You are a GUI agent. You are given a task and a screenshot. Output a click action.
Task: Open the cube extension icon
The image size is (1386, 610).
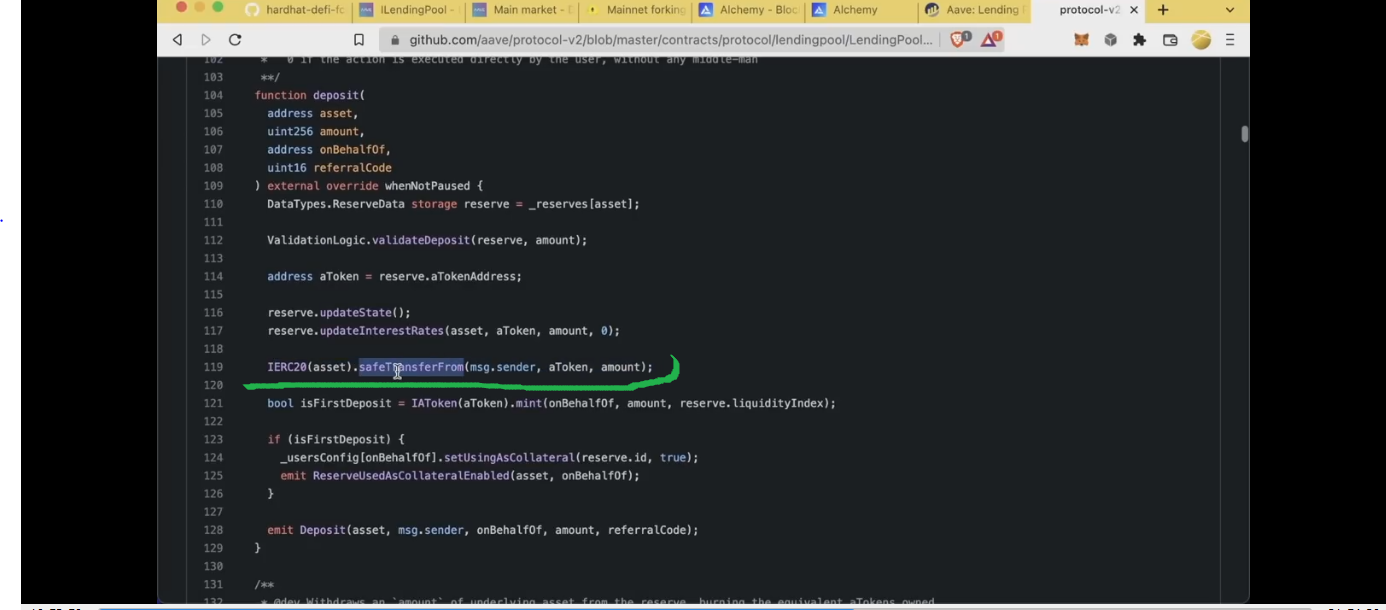point(1110,40)
